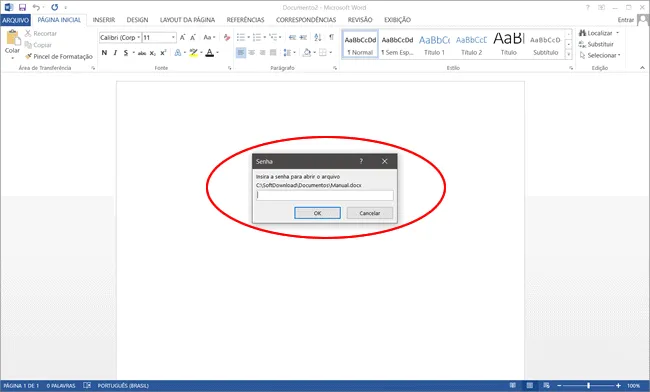The image size is (650, 392).
Task: Click Localizar find button
Action: point(596,33)
